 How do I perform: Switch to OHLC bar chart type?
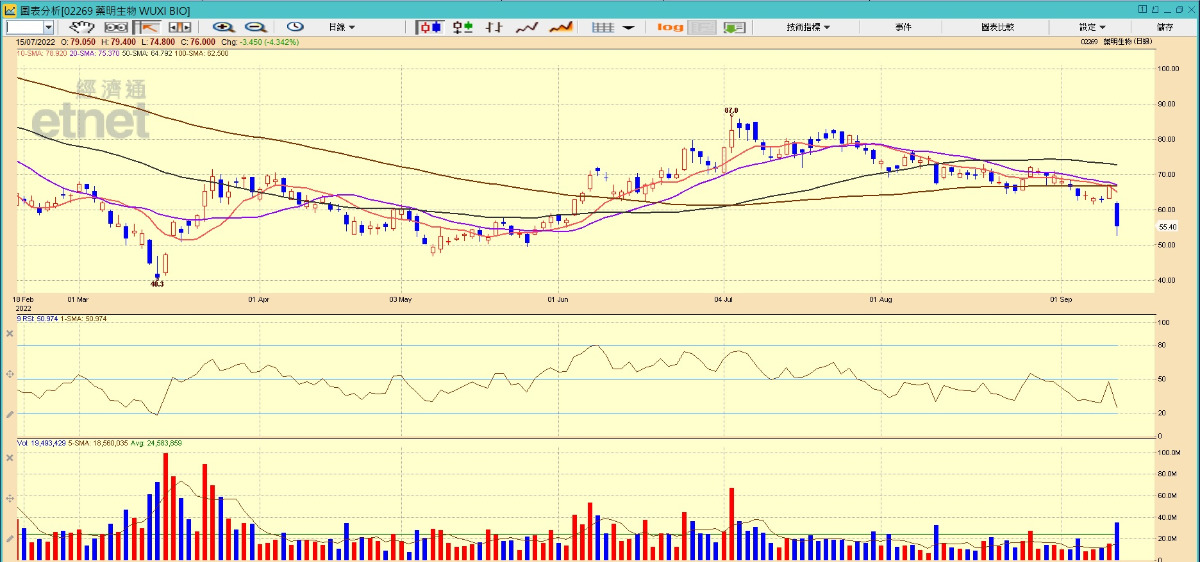click(x=493, y=27)
